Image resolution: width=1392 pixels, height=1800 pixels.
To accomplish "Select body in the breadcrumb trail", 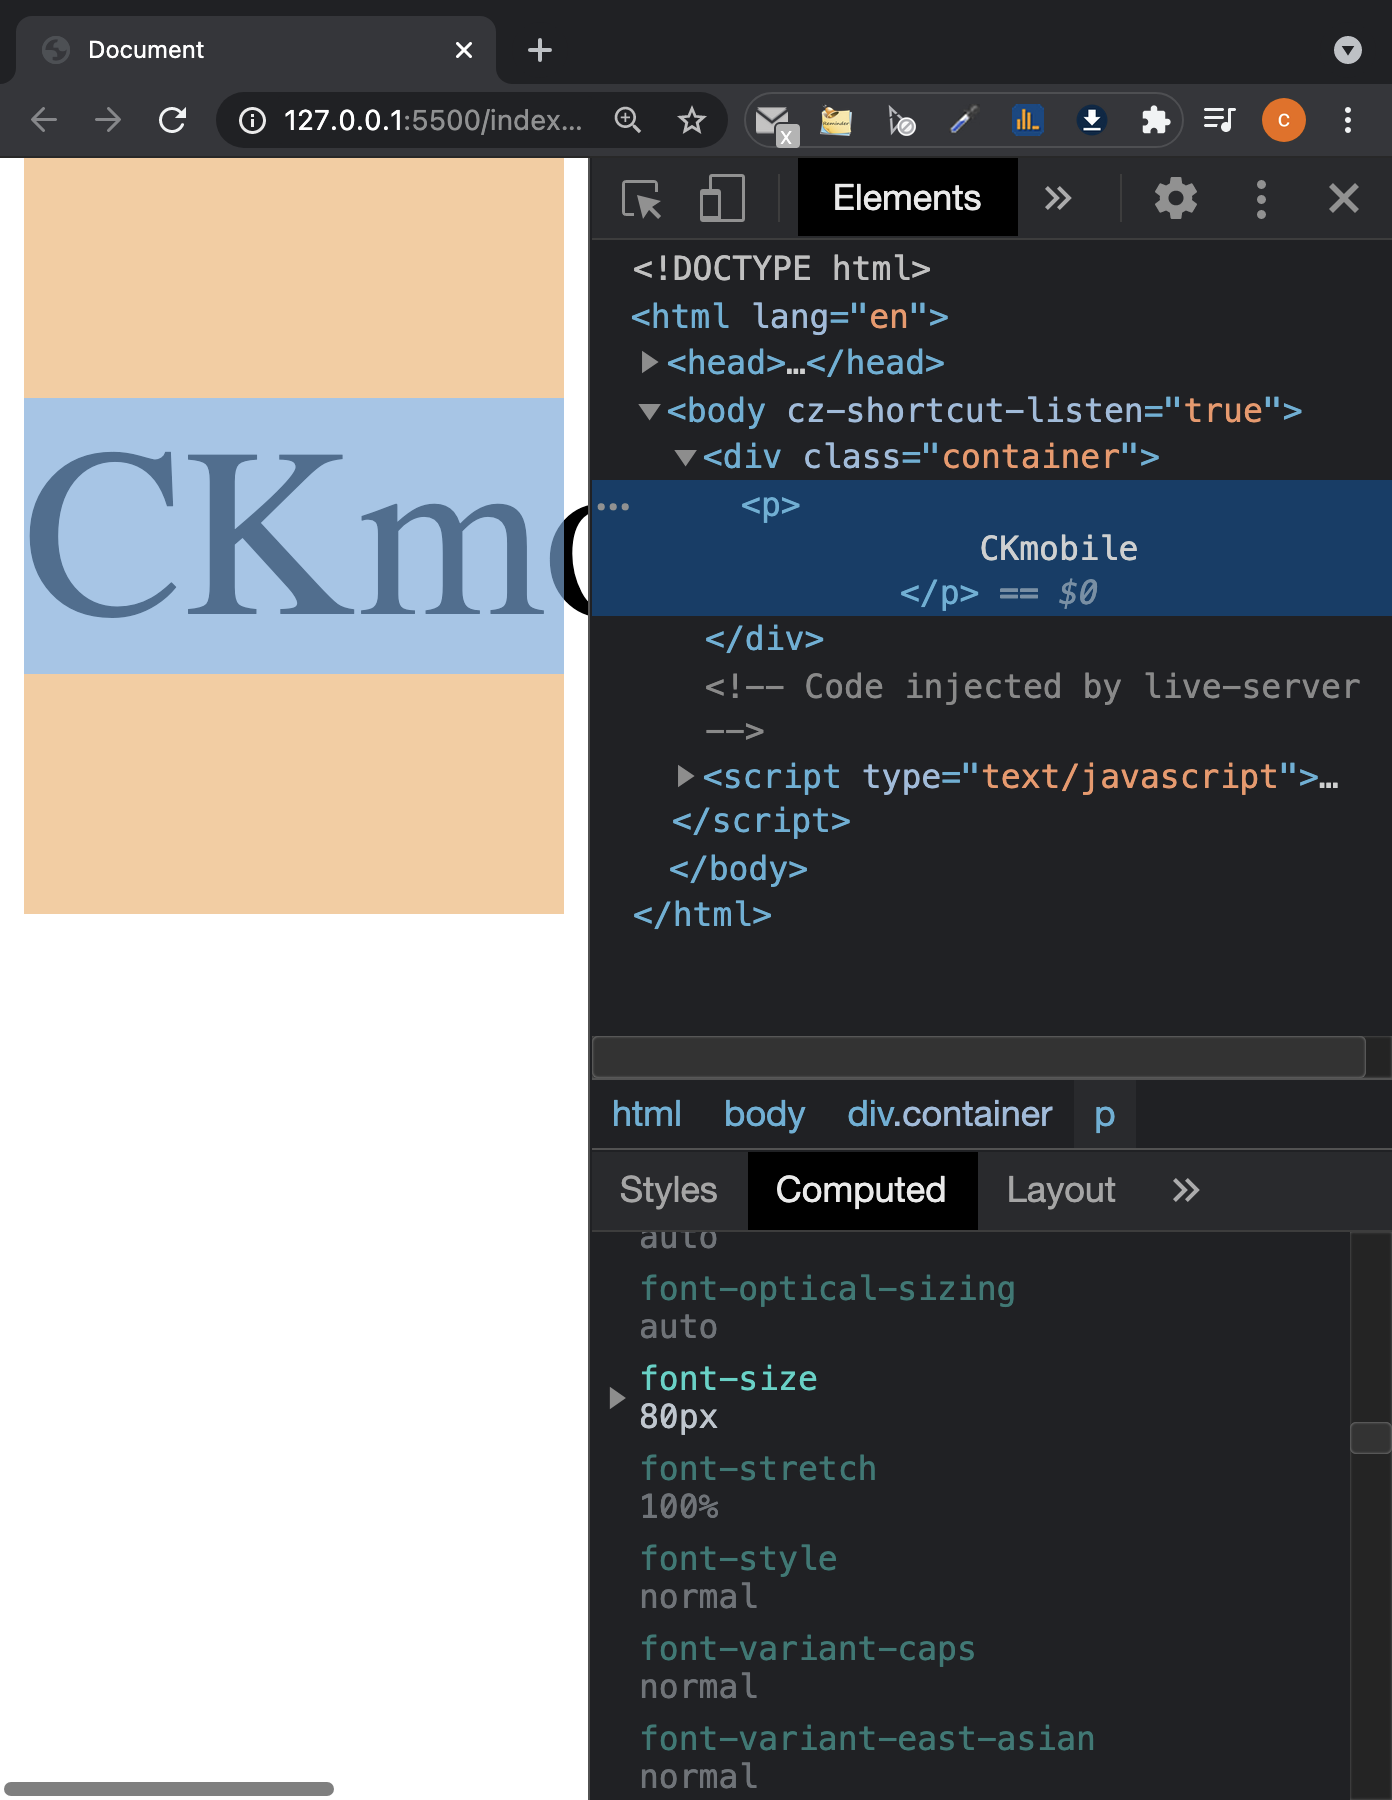I will (764, 1114).
